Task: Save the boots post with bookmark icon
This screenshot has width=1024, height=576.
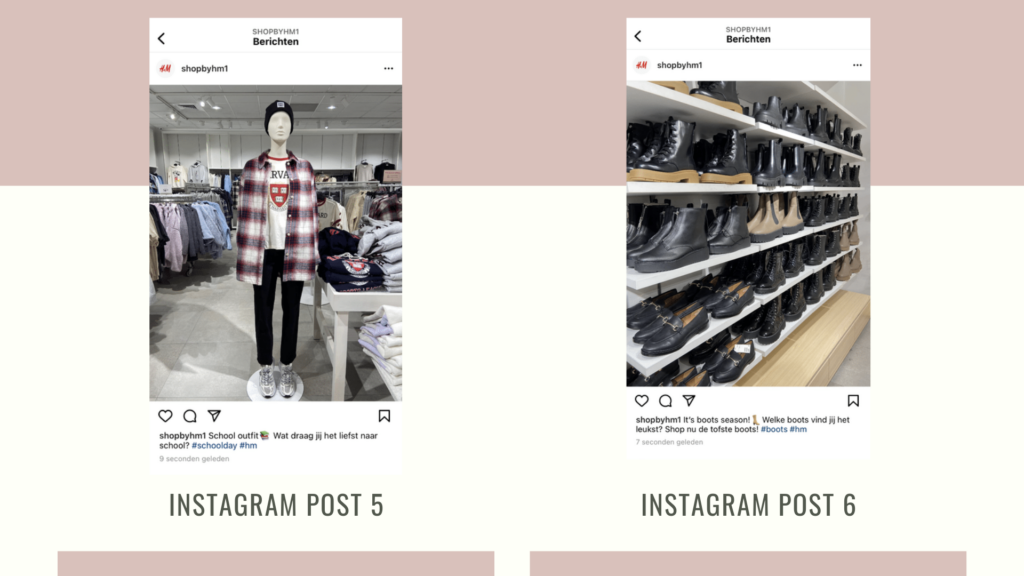Action: [x=853, y=400]
